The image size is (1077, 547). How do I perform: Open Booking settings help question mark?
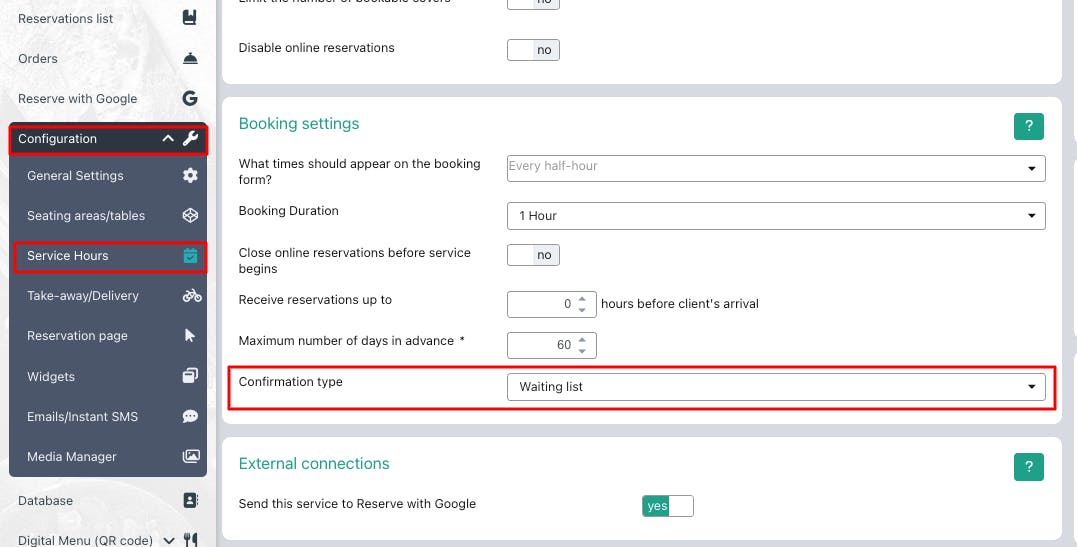point(1028,126)
